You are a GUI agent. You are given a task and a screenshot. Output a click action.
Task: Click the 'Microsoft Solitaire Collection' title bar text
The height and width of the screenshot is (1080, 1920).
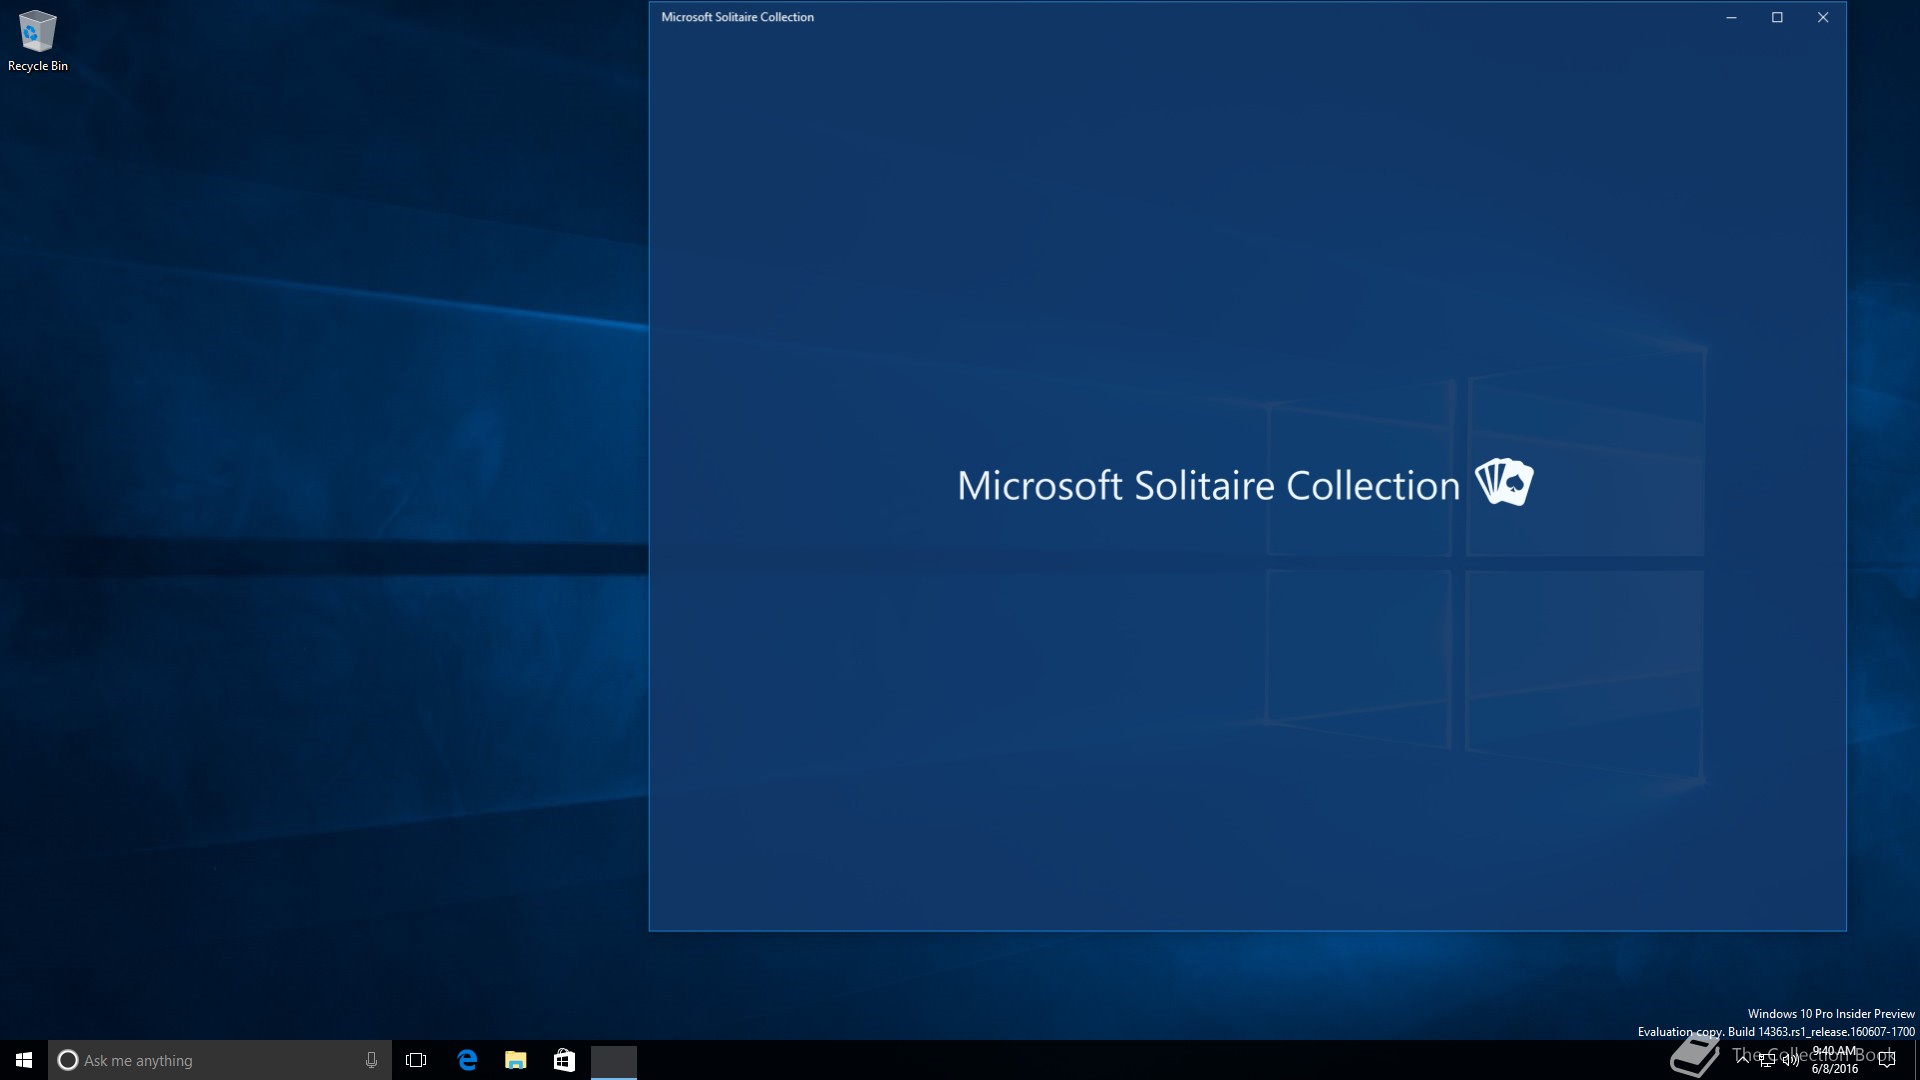point(737,17)
